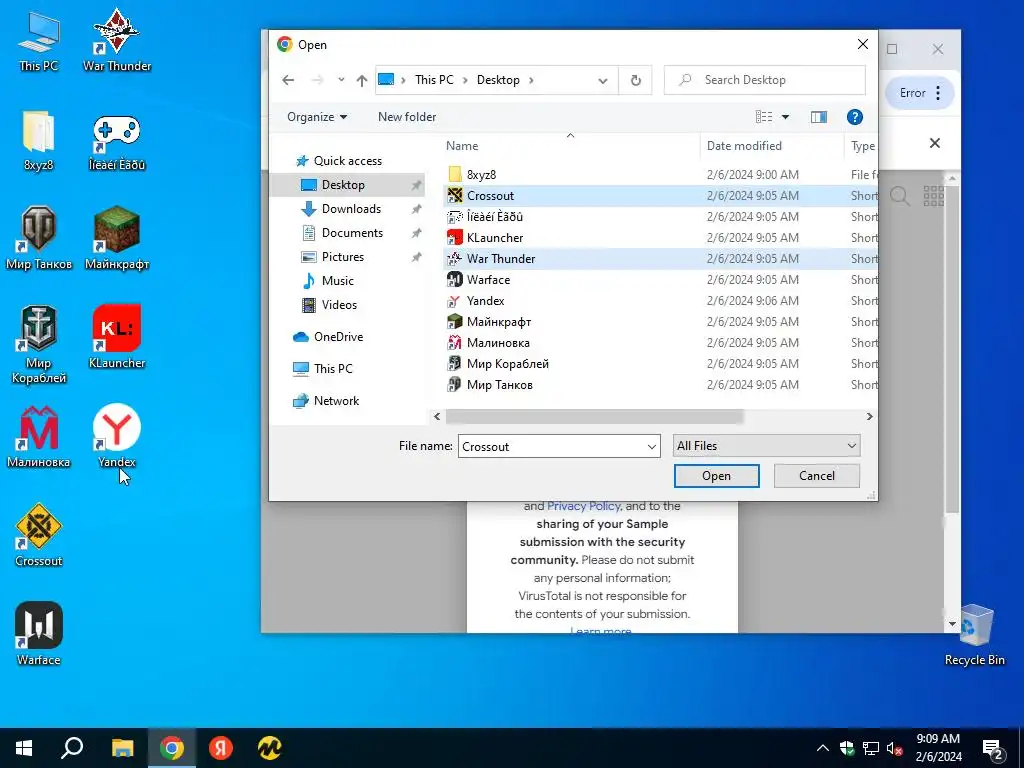The width and height of the screenshot is (1024, 768).
Task: Select the 8xyz8 folder in list
Action: tap(660, 174)
